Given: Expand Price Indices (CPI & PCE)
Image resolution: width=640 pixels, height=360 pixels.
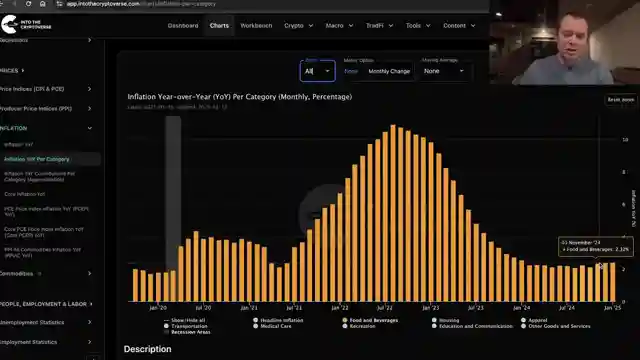Looking at the screenshot, I should click(x=46, y=89).
